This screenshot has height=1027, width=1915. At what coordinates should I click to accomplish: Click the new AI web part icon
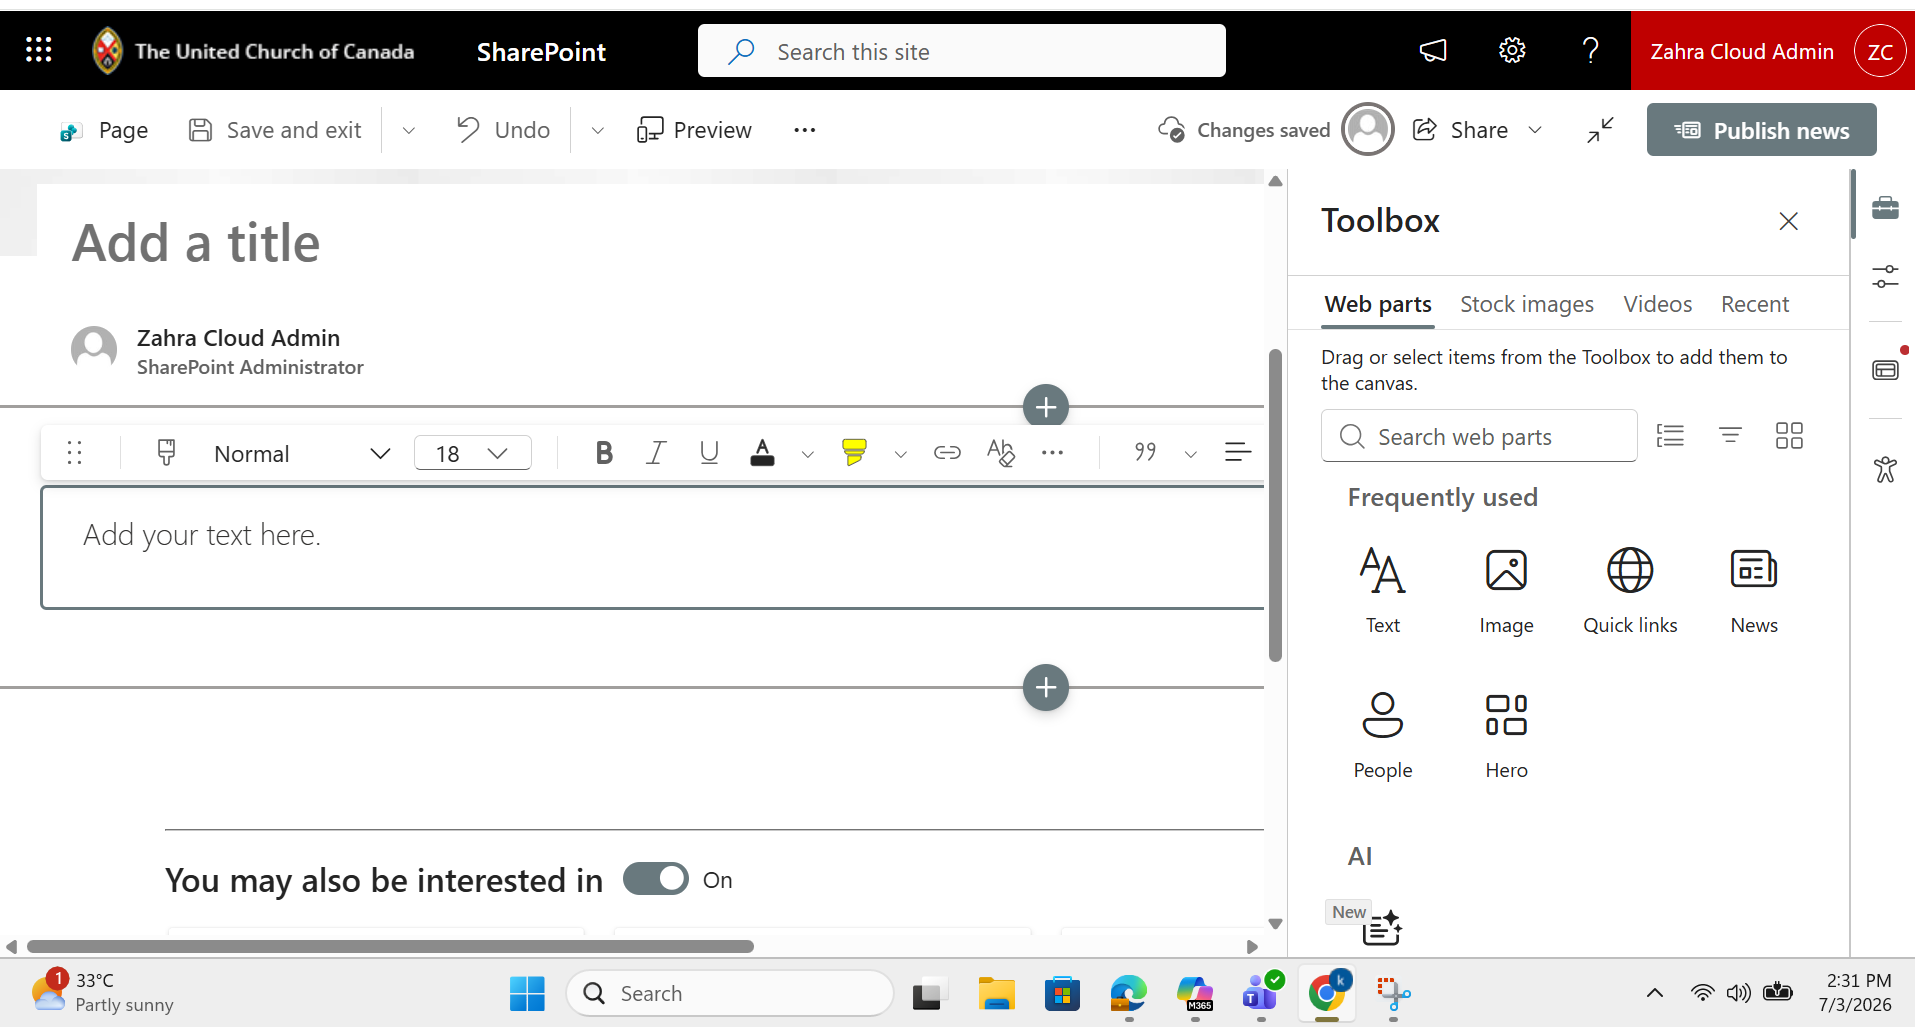point(1382,928)
